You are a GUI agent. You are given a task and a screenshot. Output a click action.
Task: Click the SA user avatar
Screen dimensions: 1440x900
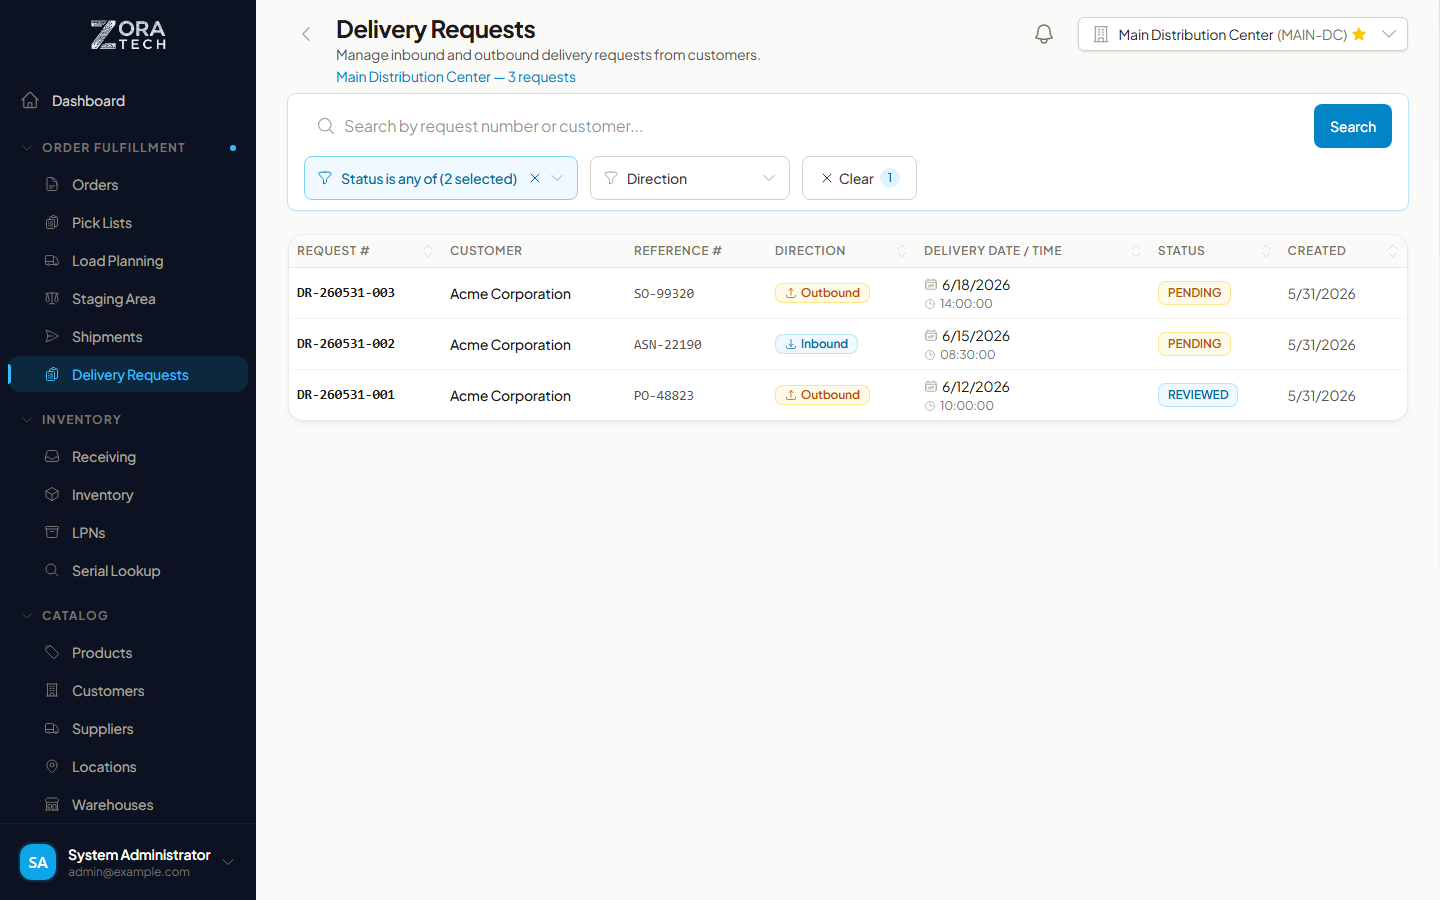(38, 862)
